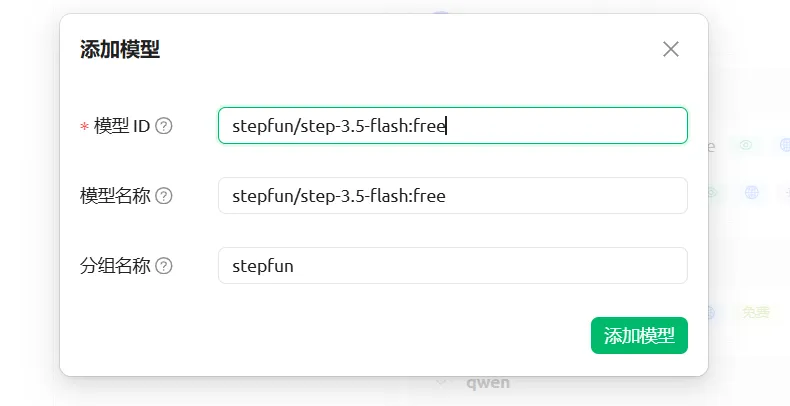Click the 模型 ID required field label
The width and height of the screenshot is (790, 406).
coord(121,126)
